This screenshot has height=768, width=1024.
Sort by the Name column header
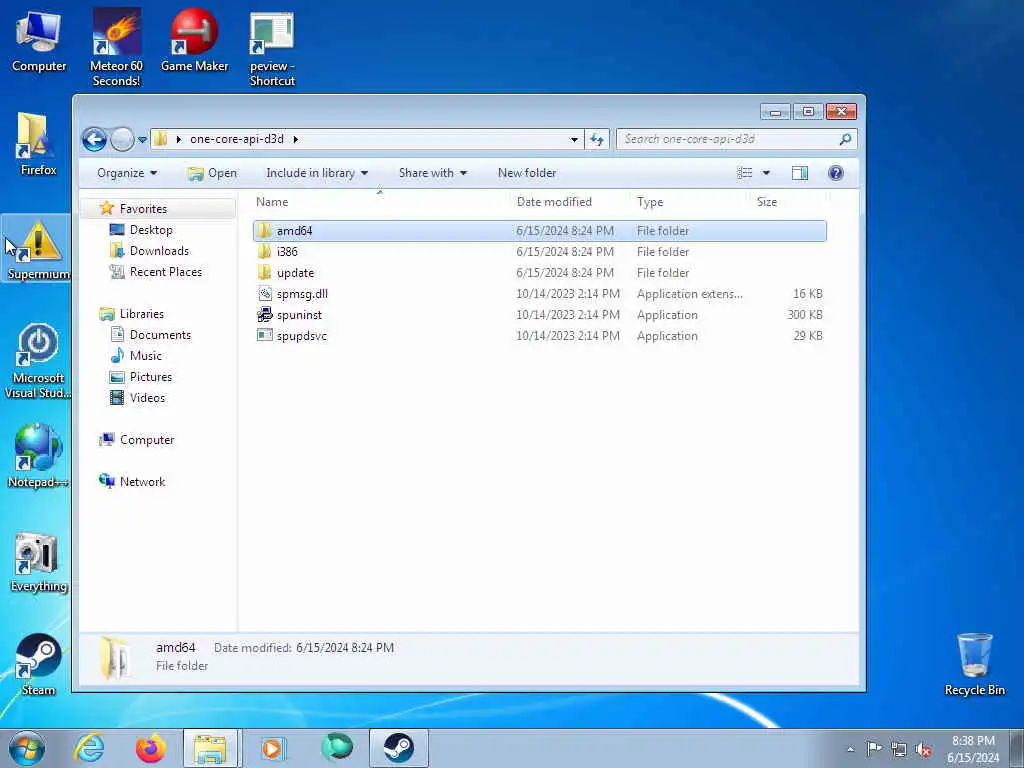(381, 202)
